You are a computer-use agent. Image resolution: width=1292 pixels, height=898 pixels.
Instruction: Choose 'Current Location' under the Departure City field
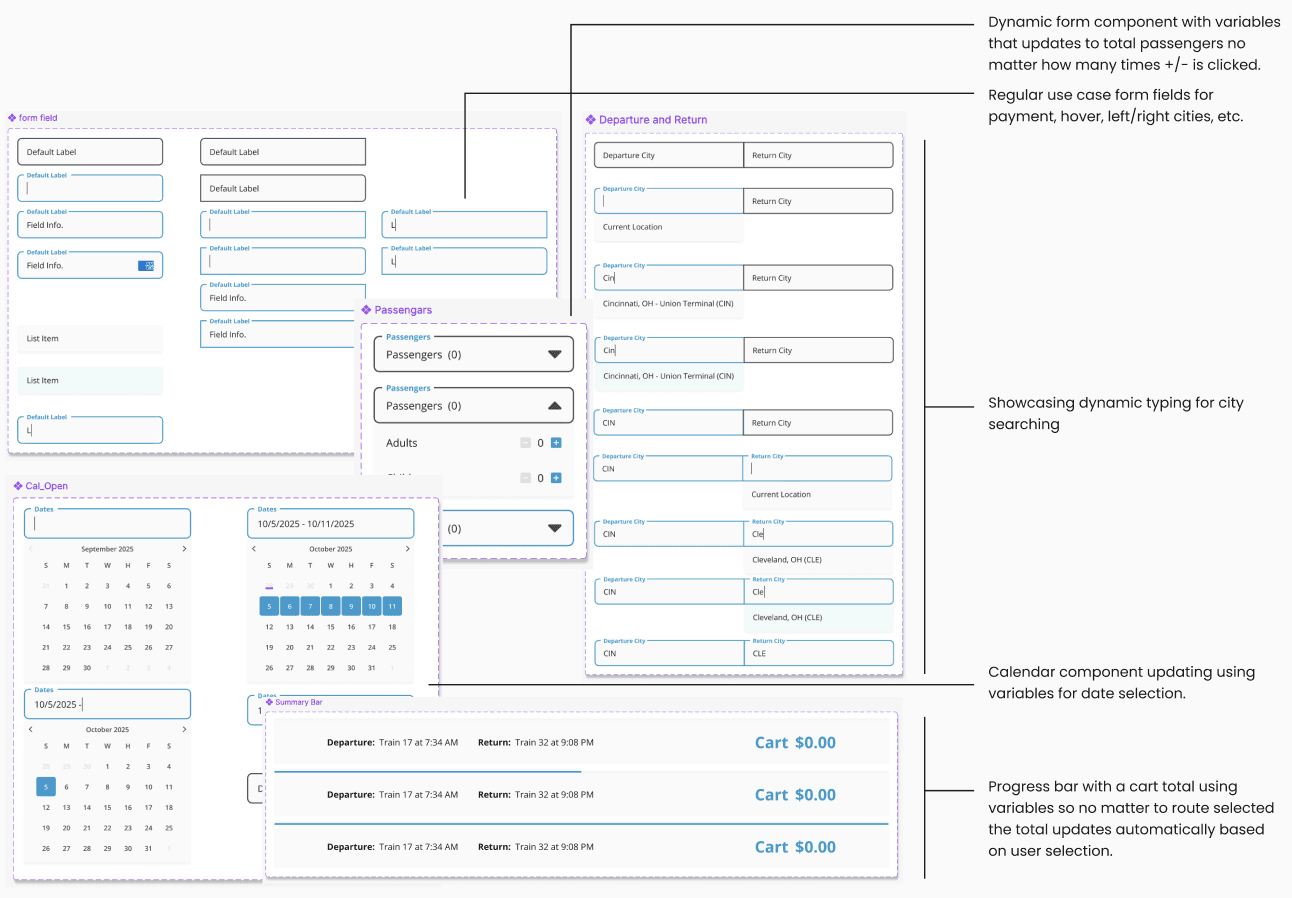668,227
